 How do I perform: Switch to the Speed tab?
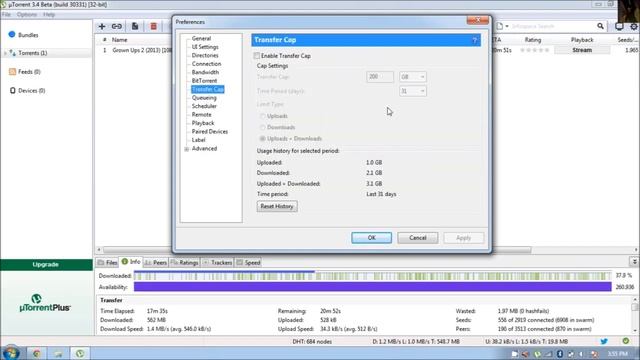248,262
